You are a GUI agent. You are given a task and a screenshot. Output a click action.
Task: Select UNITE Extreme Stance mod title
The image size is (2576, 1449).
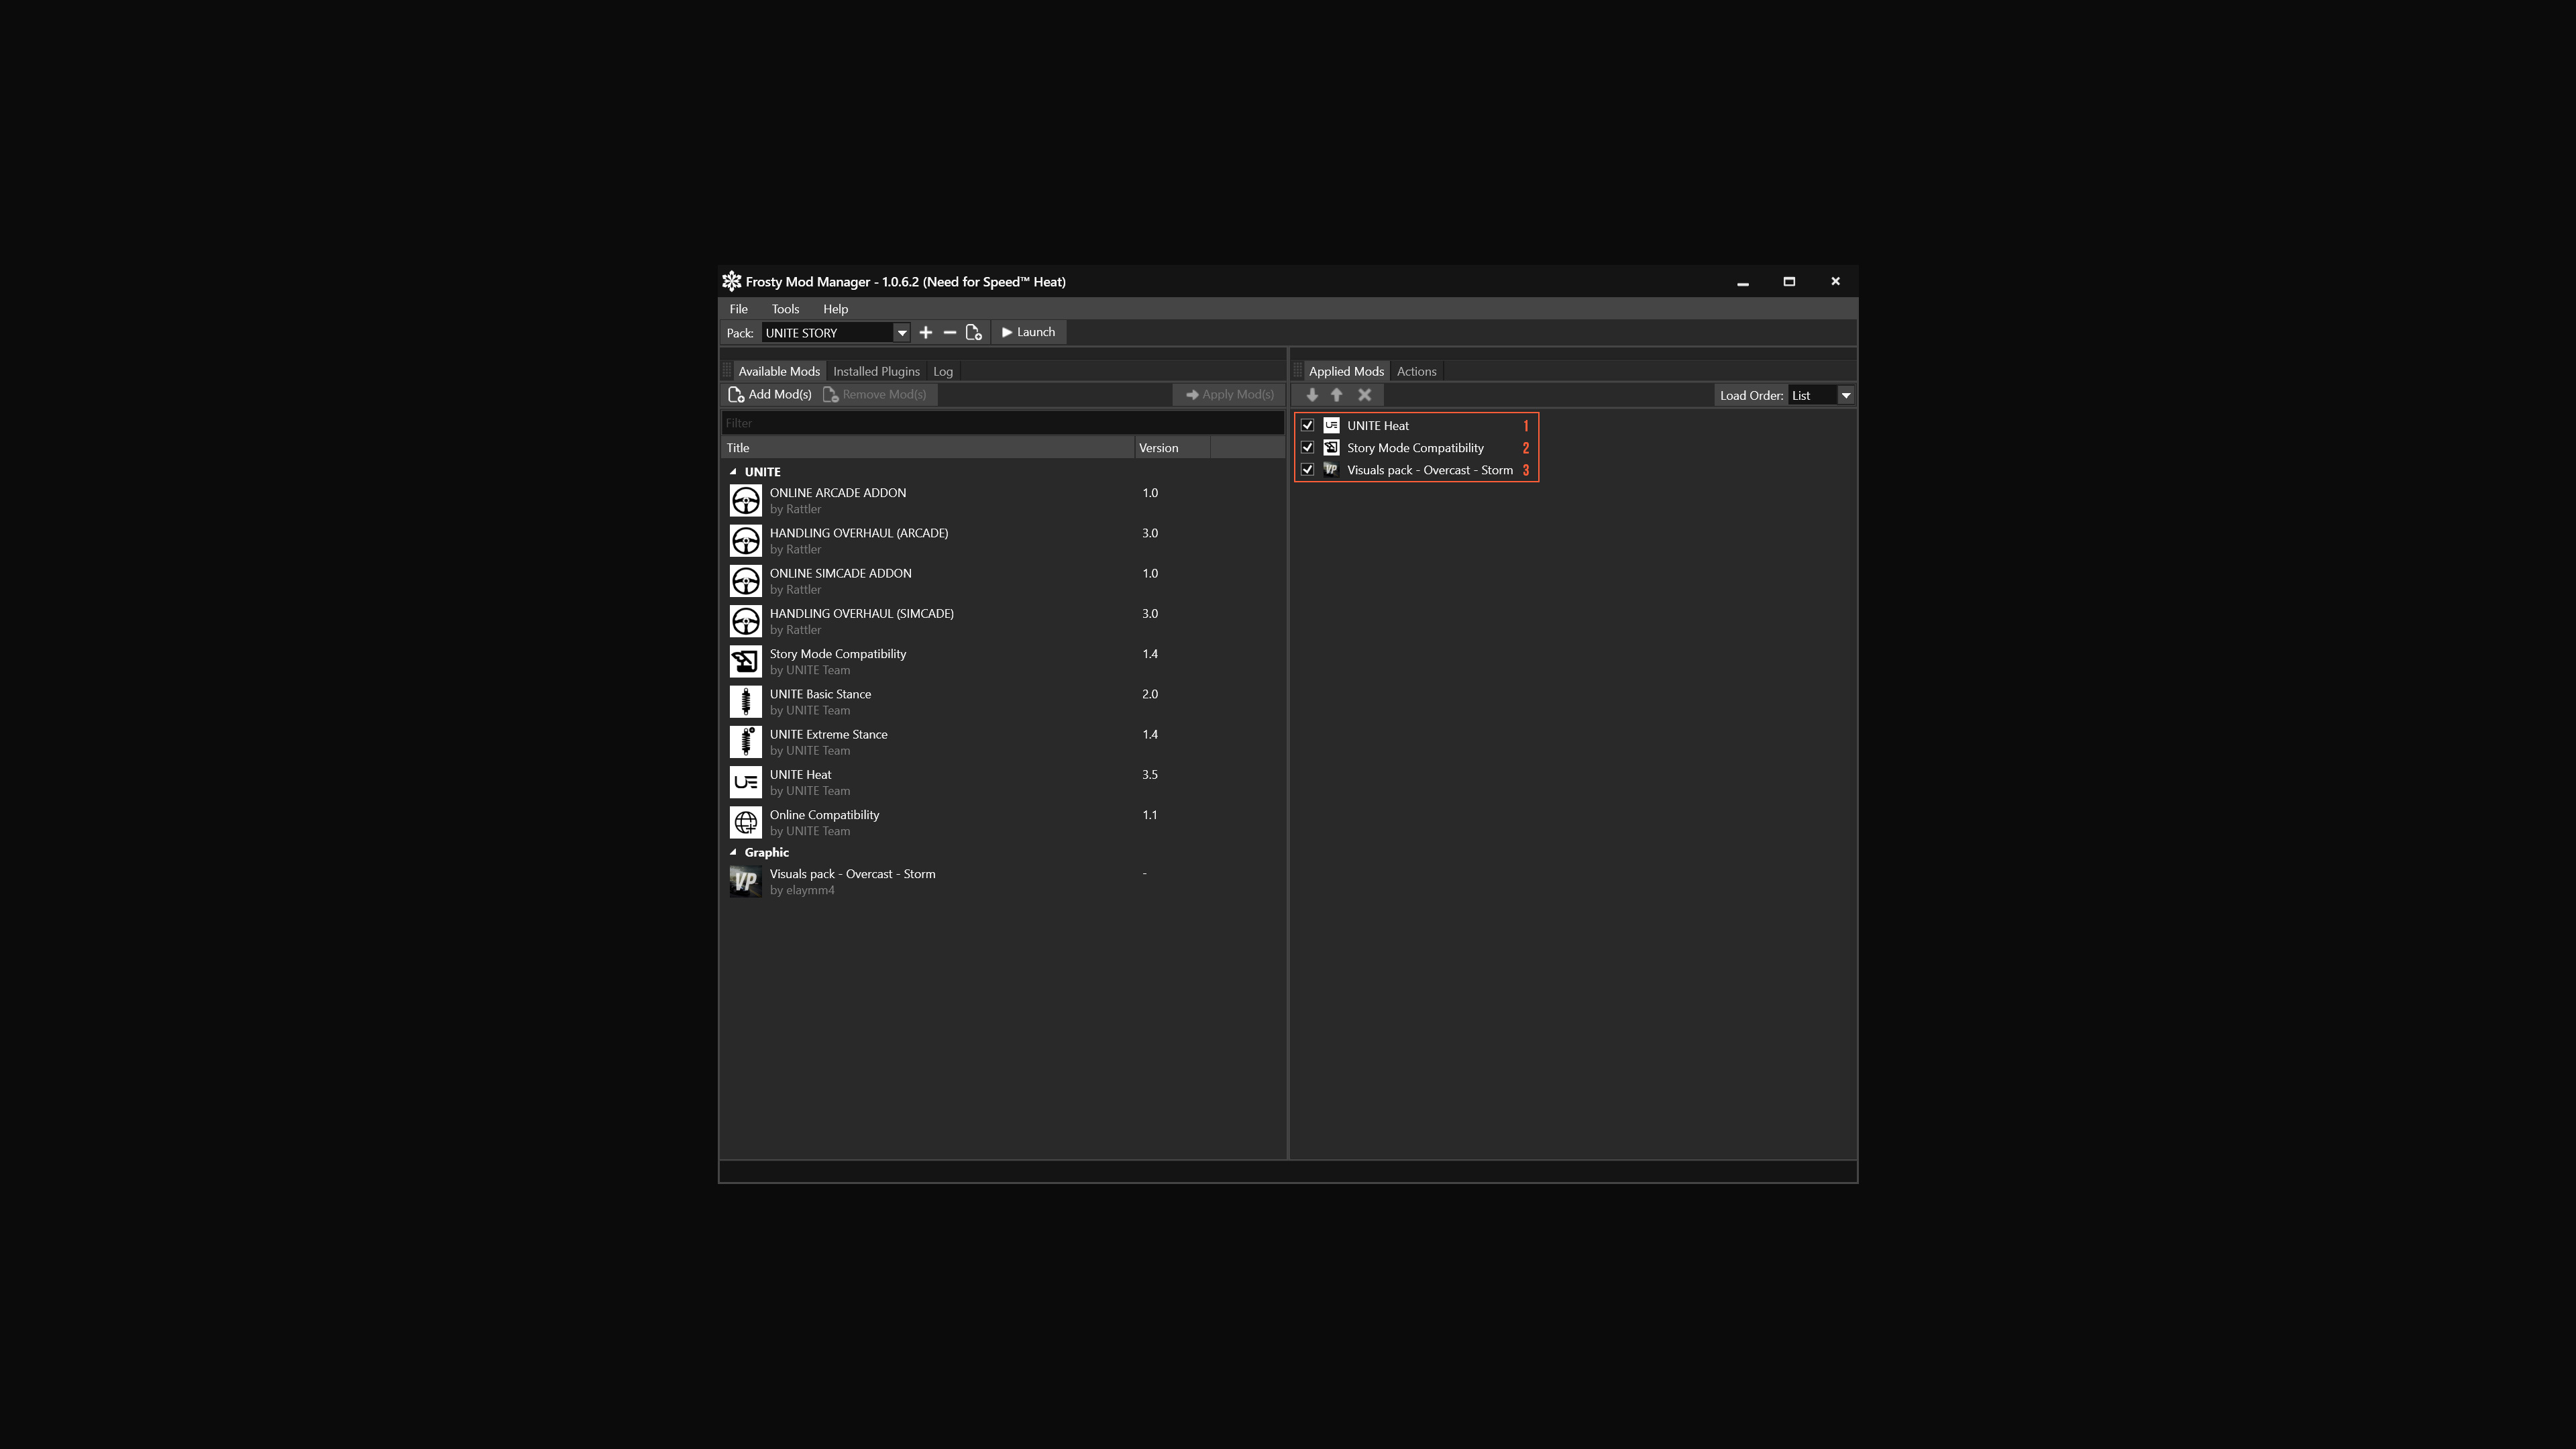[828, 734]
